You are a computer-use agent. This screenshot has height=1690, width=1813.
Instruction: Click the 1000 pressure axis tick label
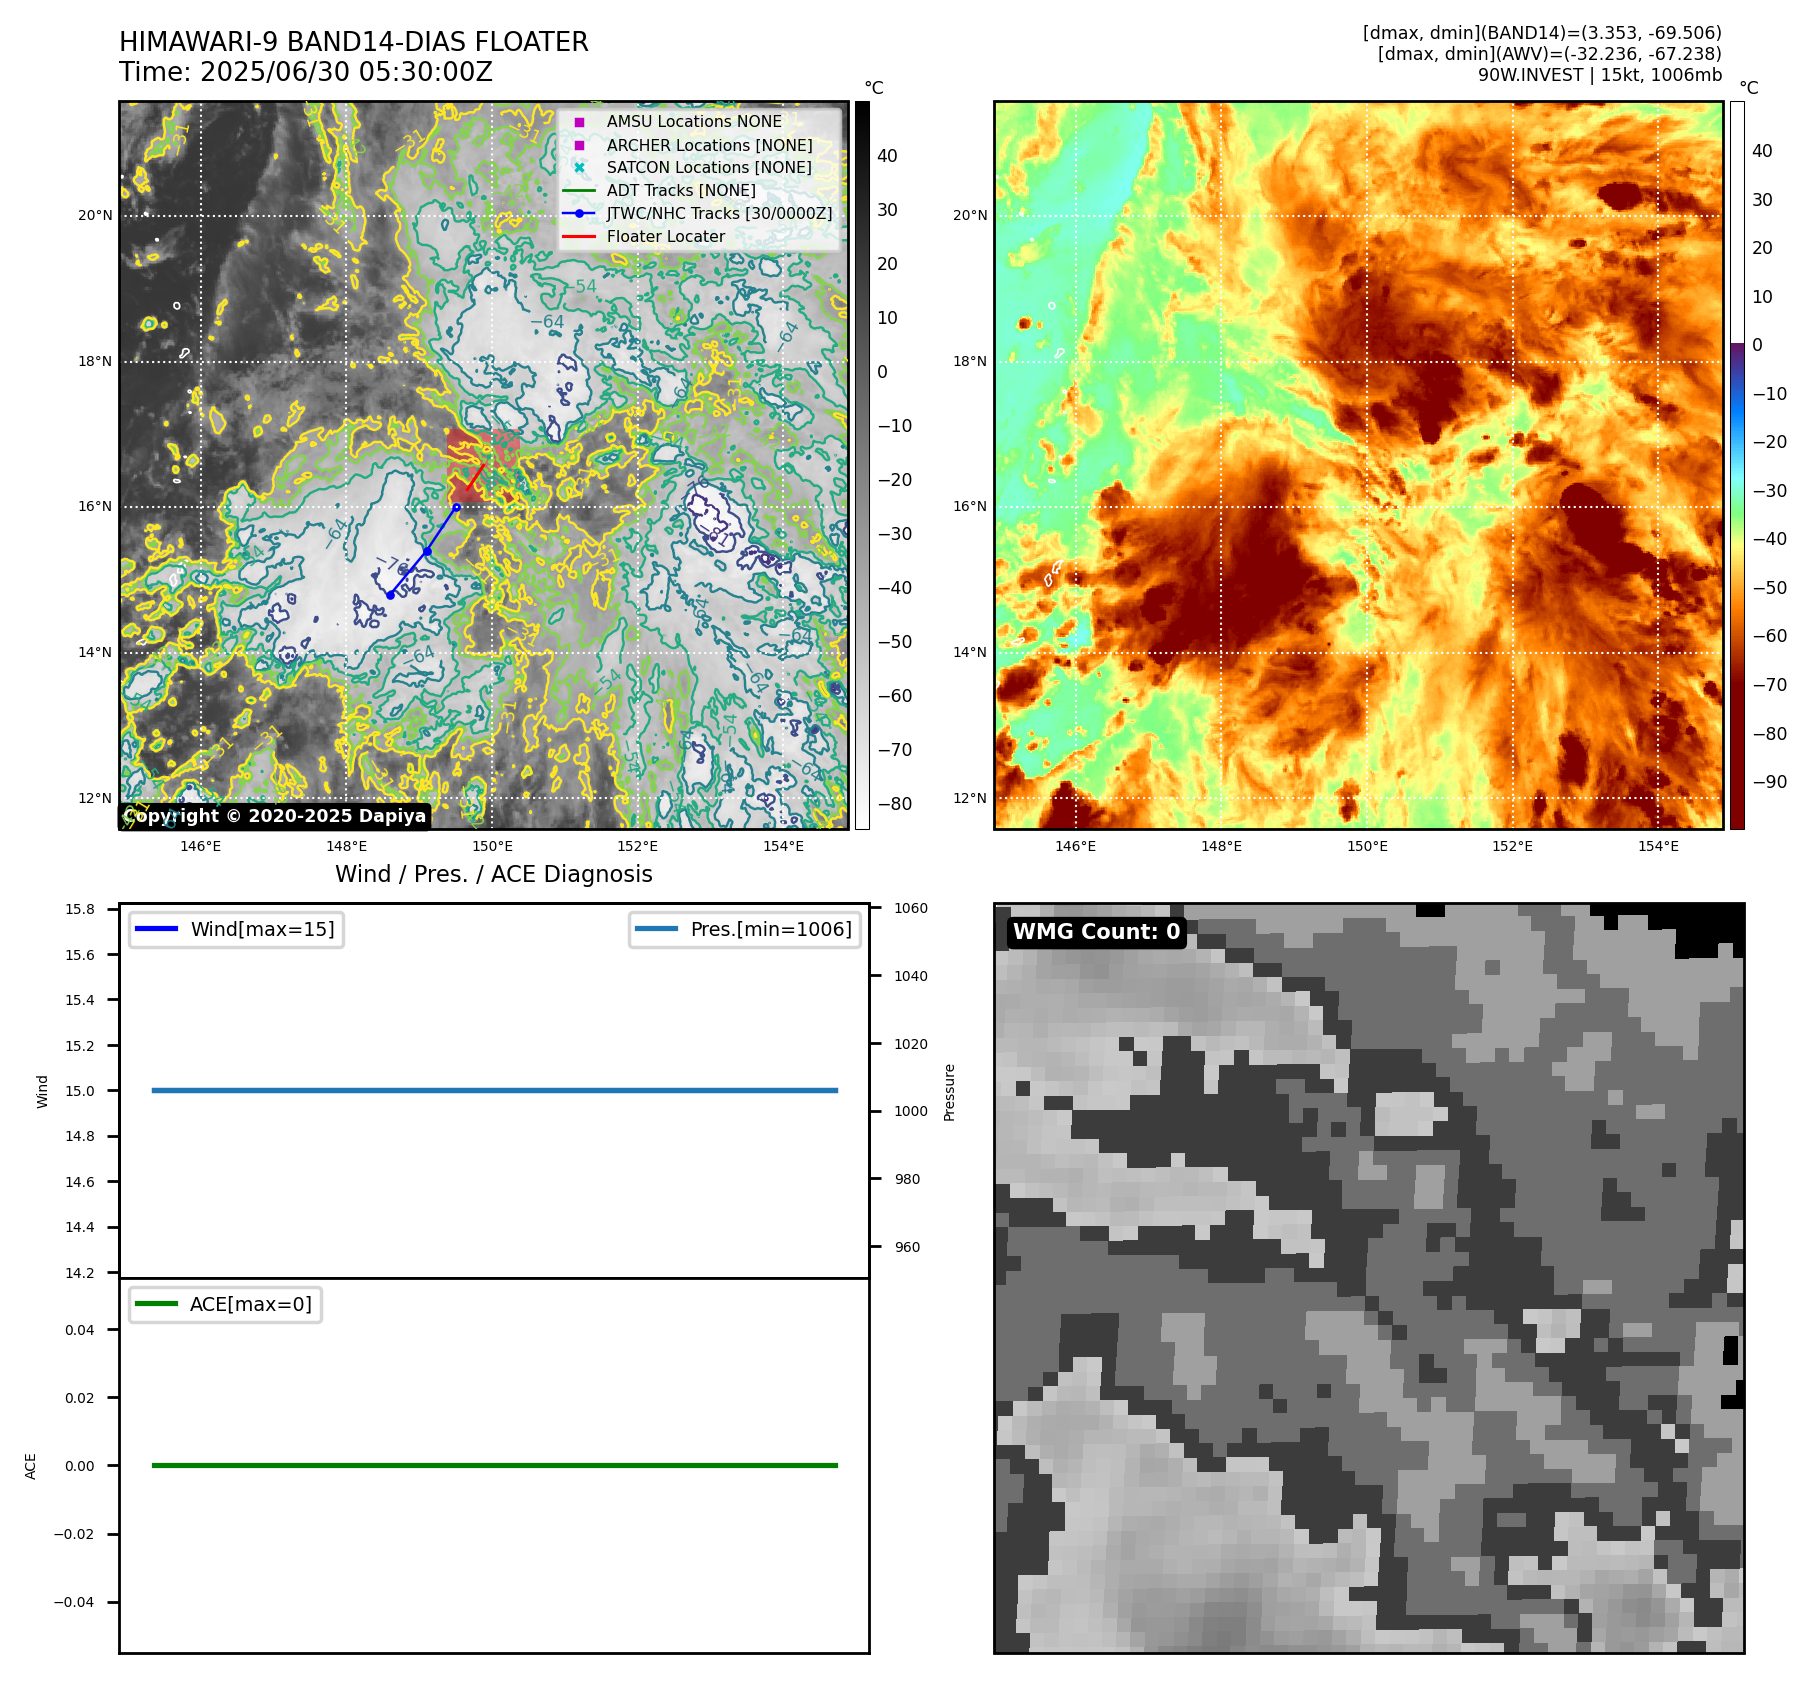tap(911, 1111)
